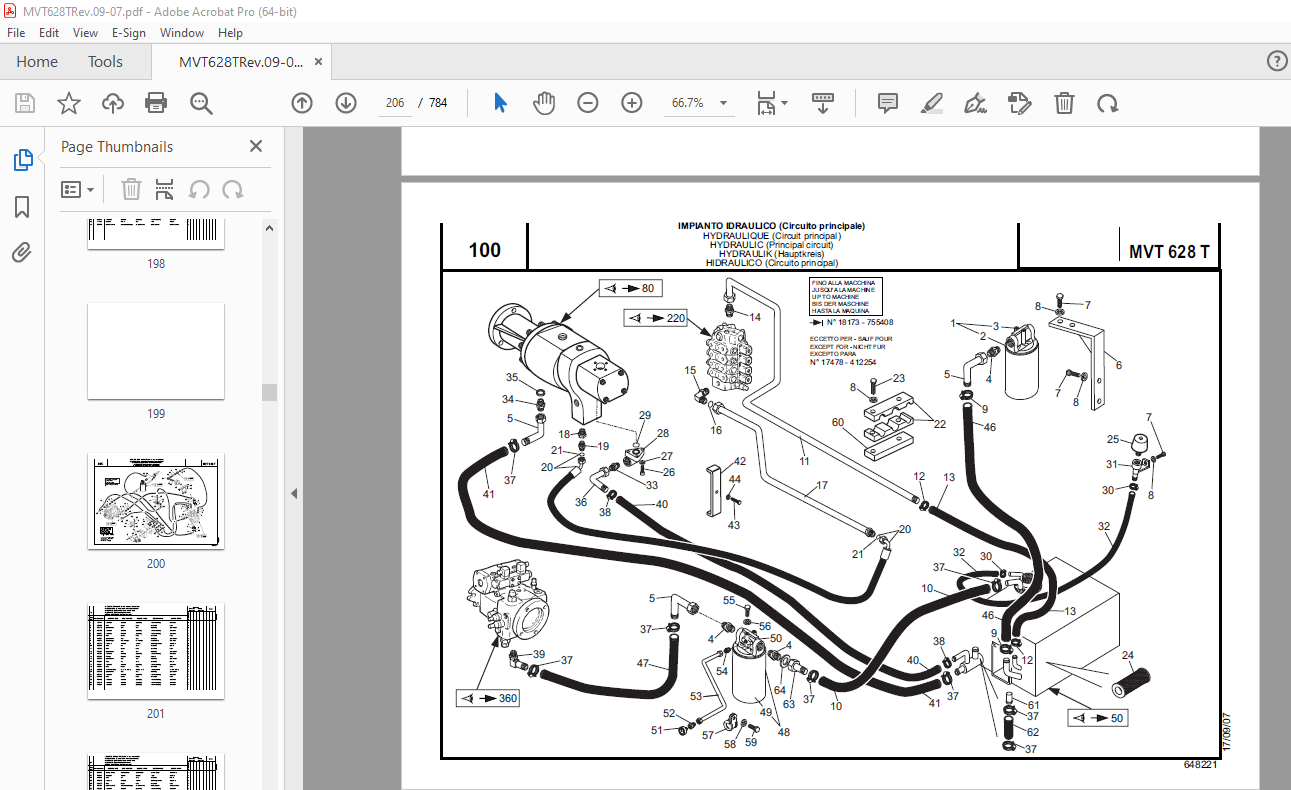Rotate the thumbnail counterclockwise
The image size is (1291, 790).
(x=199, y=189)
